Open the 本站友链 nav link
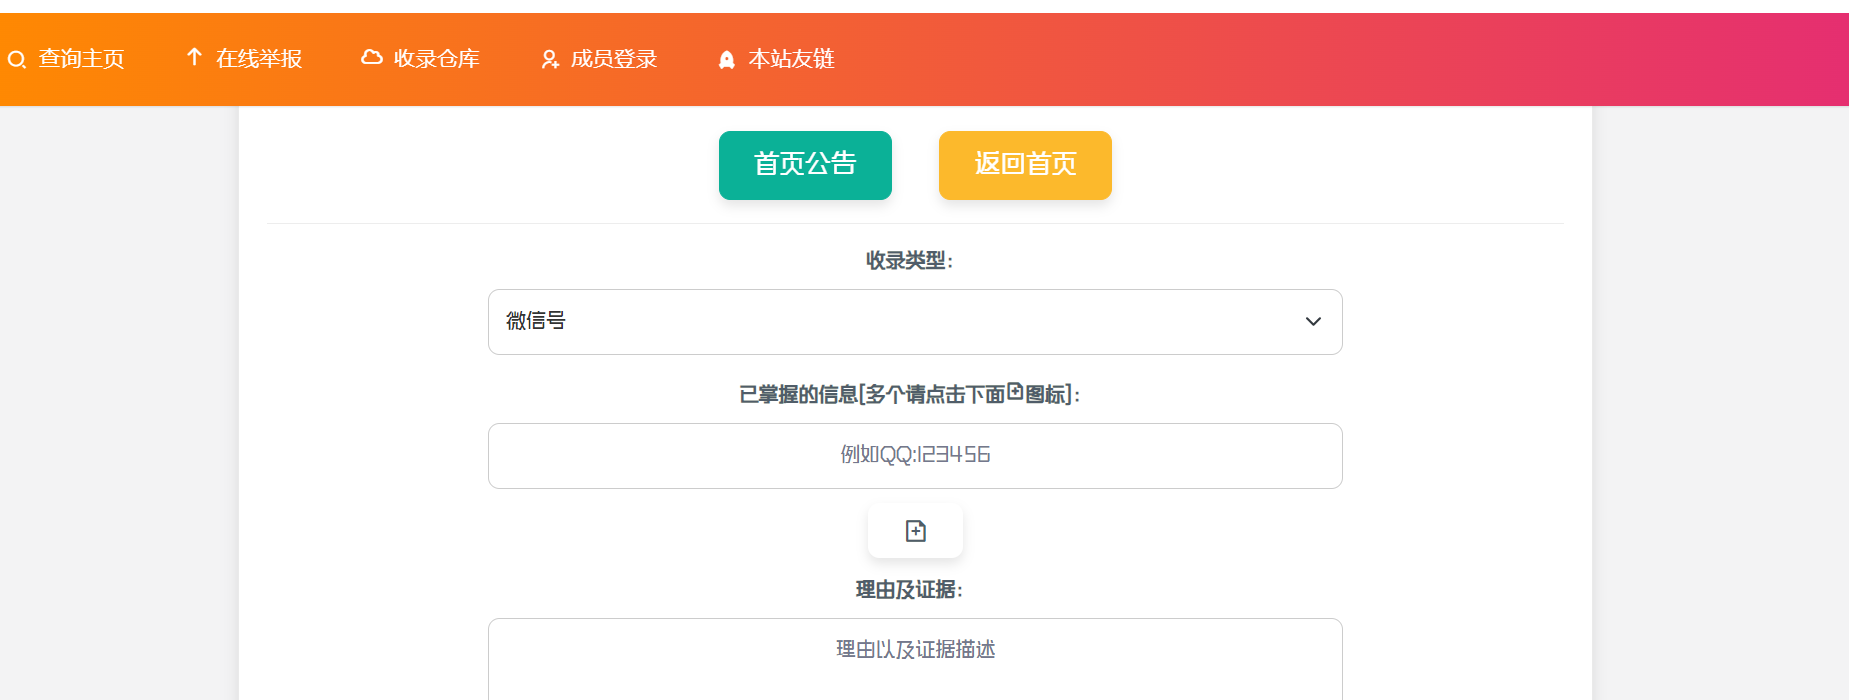The image size is (1849, 700). [x=791, y=59]
